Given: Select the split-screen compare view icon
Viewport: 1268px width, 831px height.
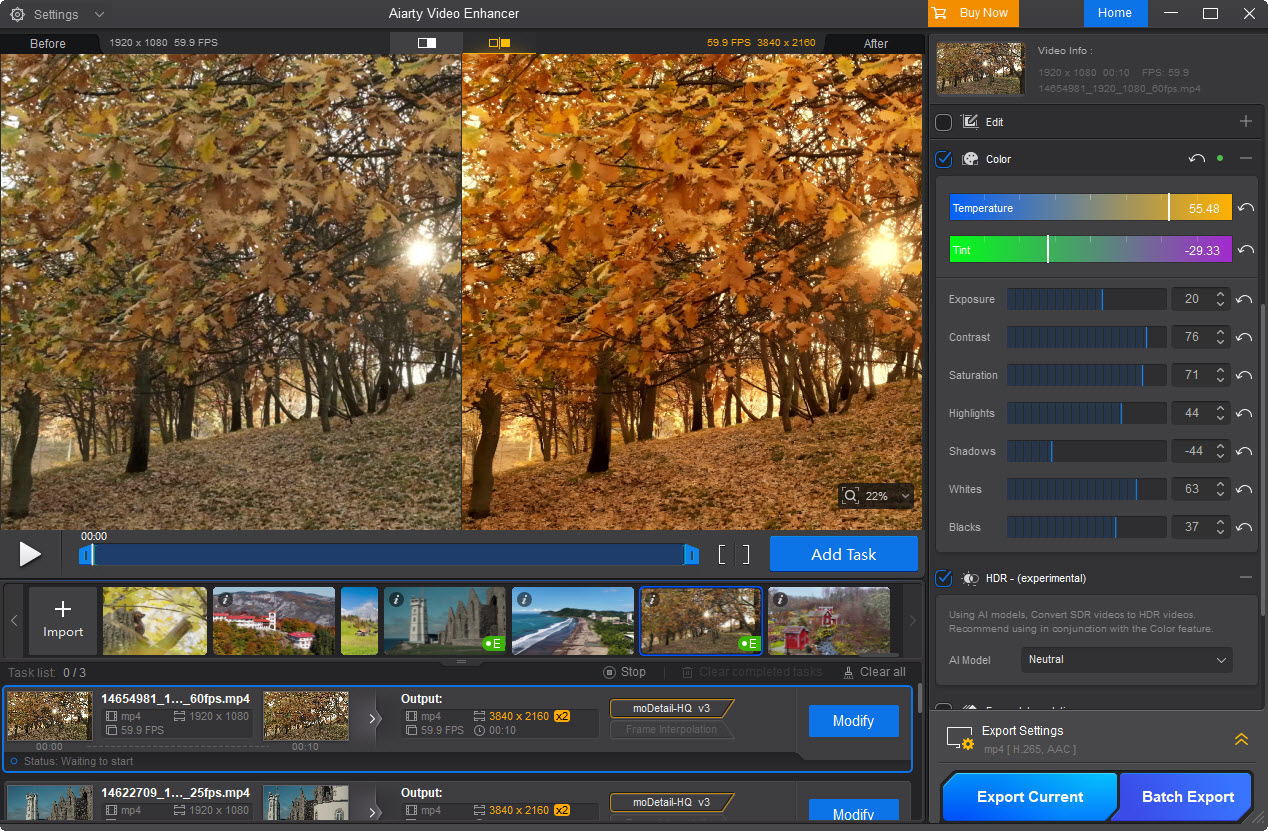Looking at the screenshot, I should (x=427, y=43).
